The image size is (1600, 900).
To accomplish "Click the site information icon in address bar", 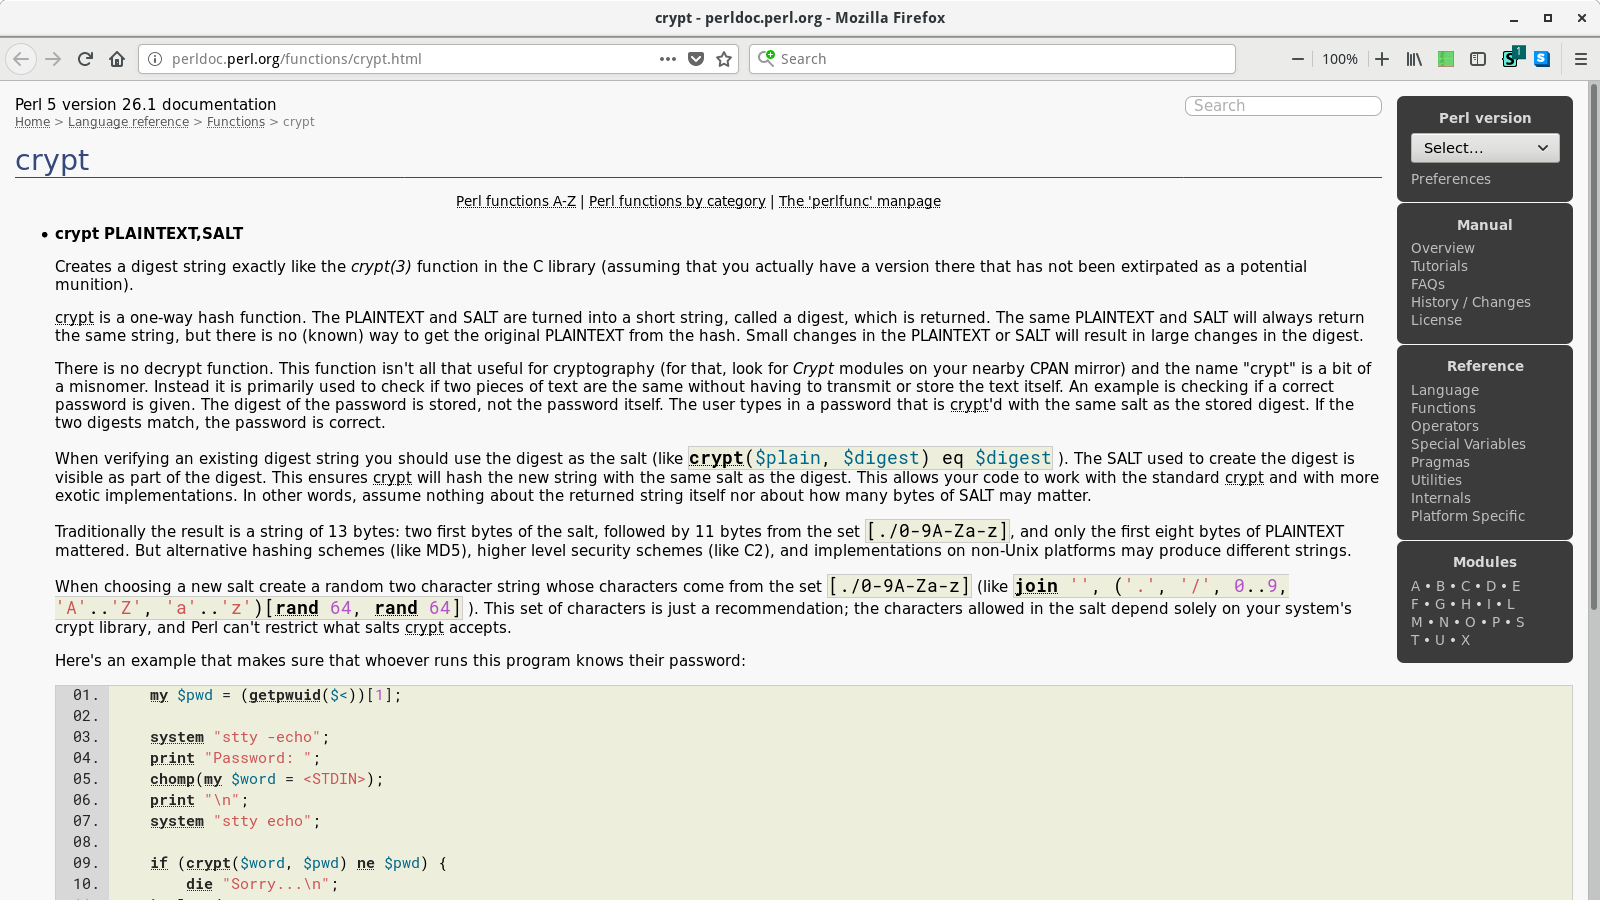I will [x=153, y=59].
